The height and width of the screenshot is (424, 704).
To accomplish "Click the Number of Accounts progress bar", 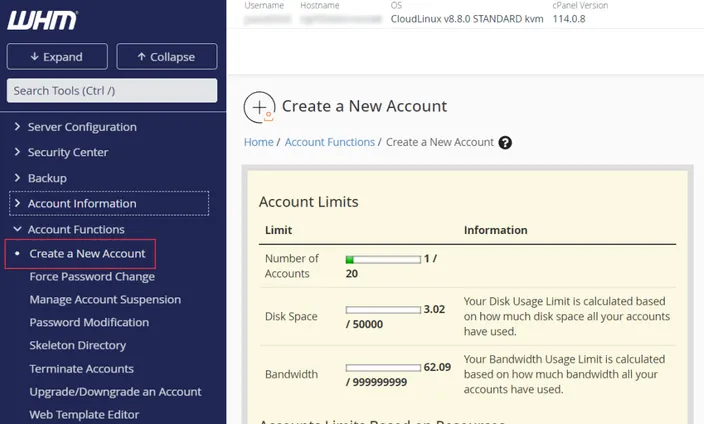I will pyautogui.click(x=383, y=259).
